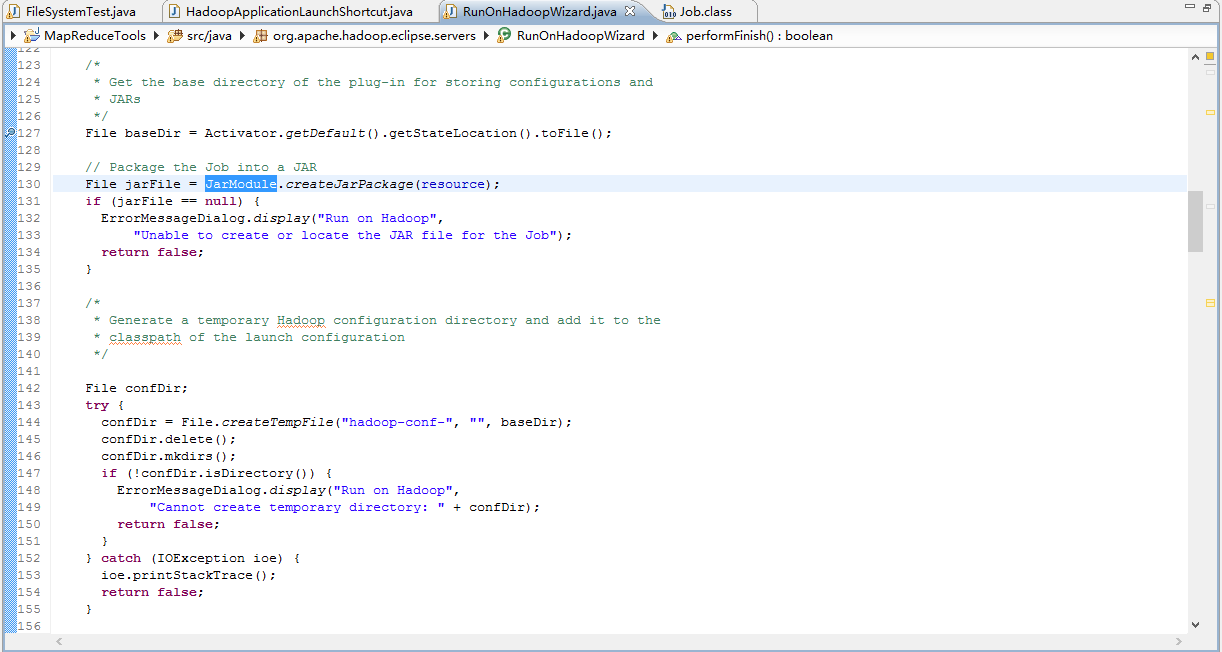The image size is (1222, 652).
Task: Jump to the topmost yellow overview ruler annotation
Action: [x=1209, y=113]
